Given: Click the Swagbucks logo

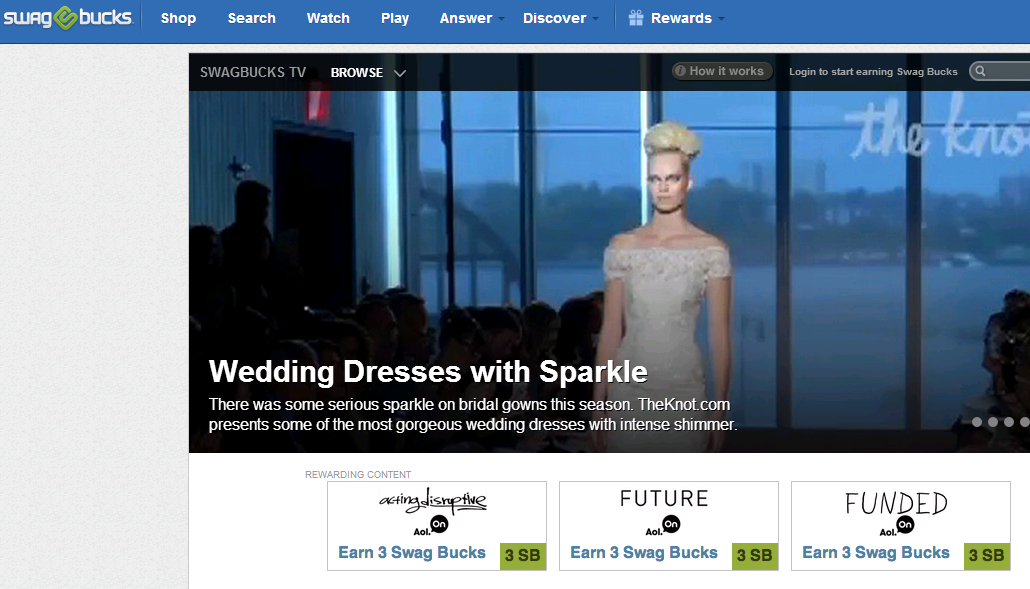Looking at the screenshot, I should pos(68,18).
